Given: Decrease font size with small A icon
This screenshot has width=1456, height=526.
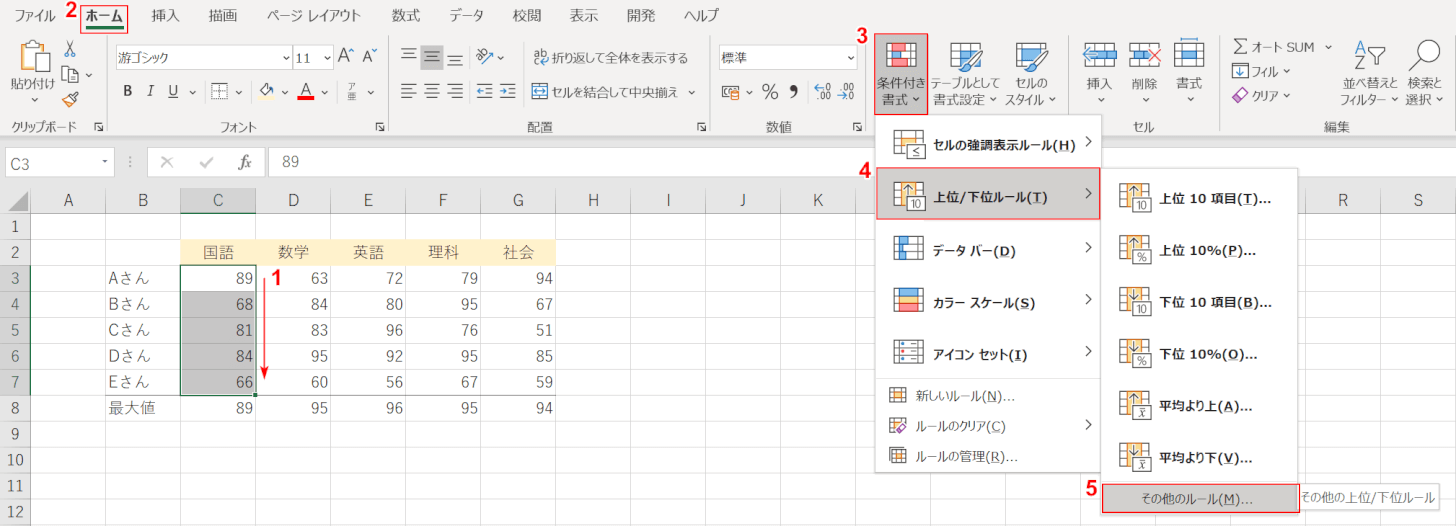Looking at the screenshot, I should [x=369, y=56].
